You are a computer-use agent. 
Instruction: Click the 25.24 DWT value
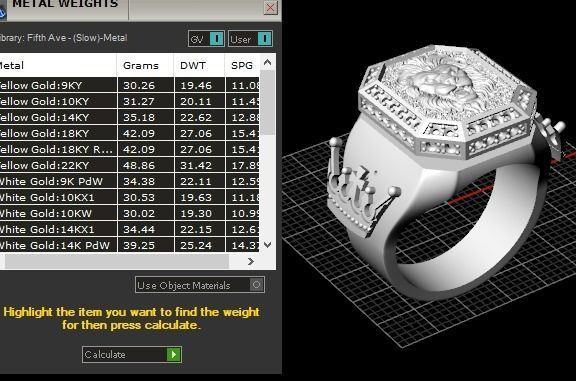pos(196,245)
